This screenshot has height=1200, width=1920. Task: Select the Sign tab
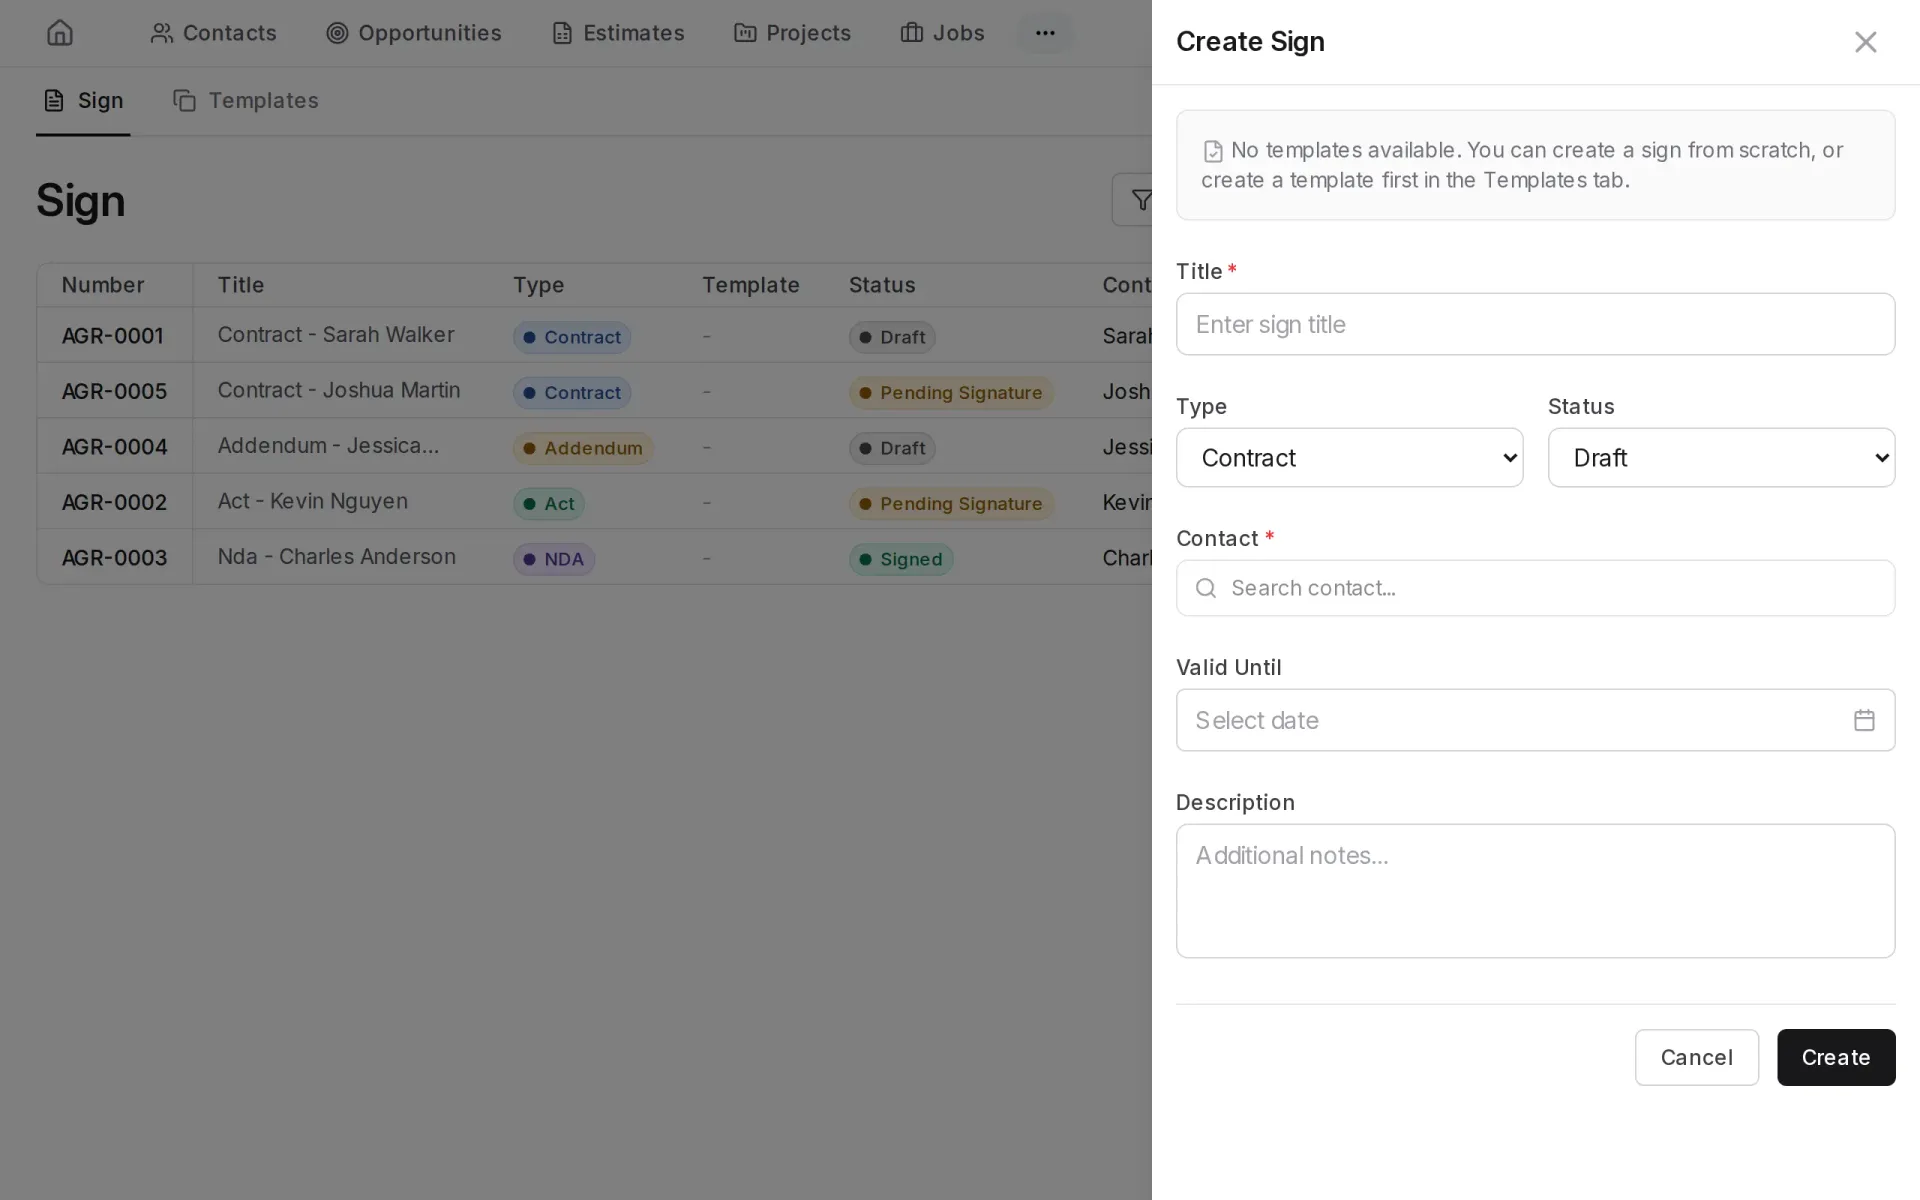pyautogui.click(x=83, y=101)
